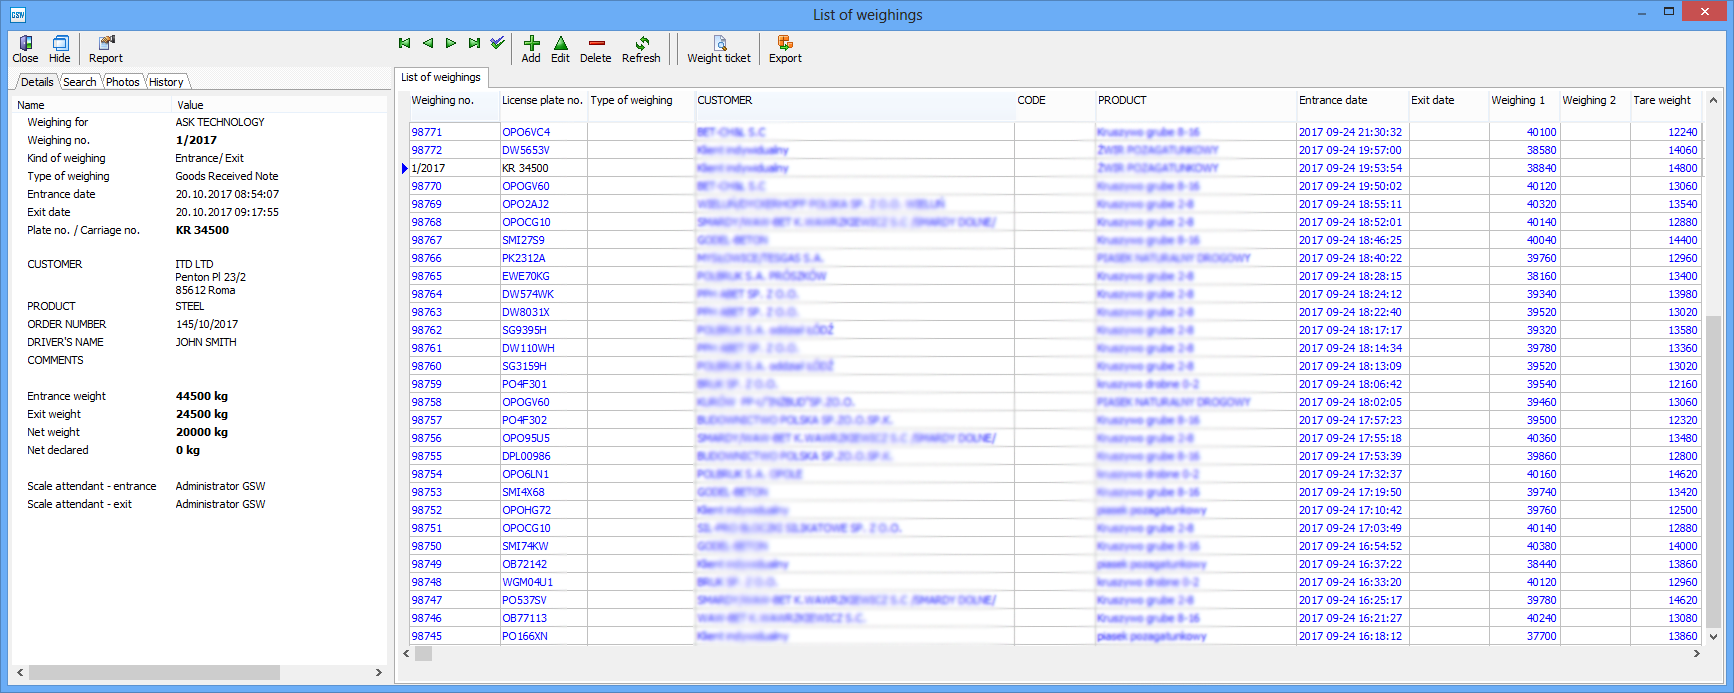The height and width of the screenshot is (693, 1734).
Task: Switch to the History tab
Action: pyautogui.click(x=166, y=82)
